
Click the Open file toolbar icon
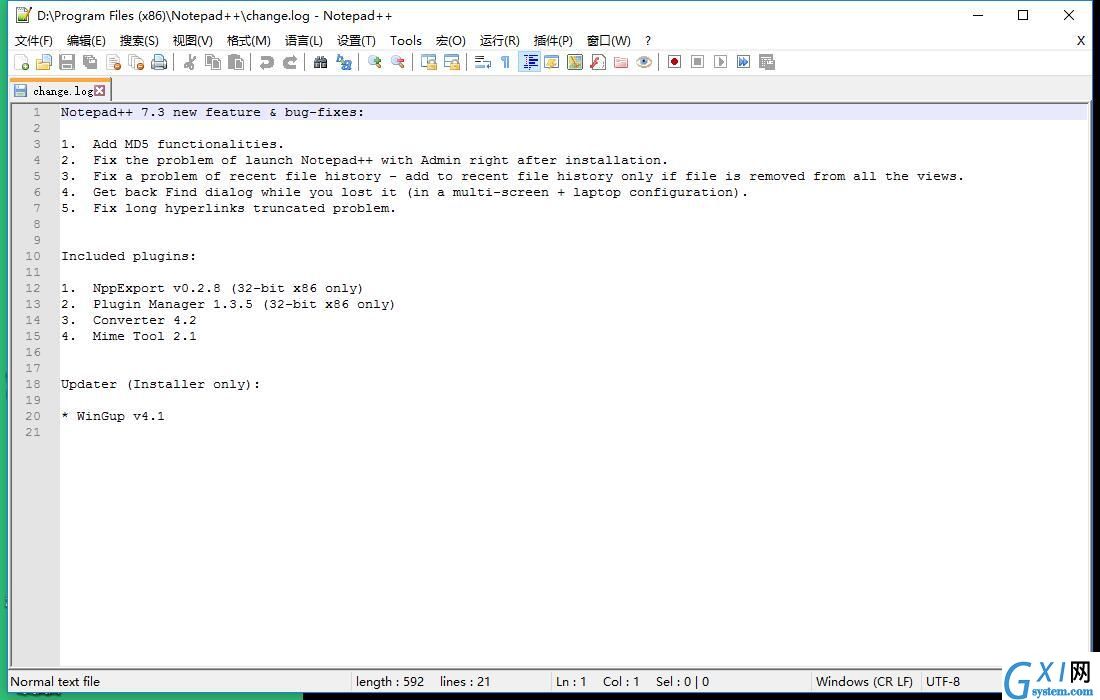point(43,62)
